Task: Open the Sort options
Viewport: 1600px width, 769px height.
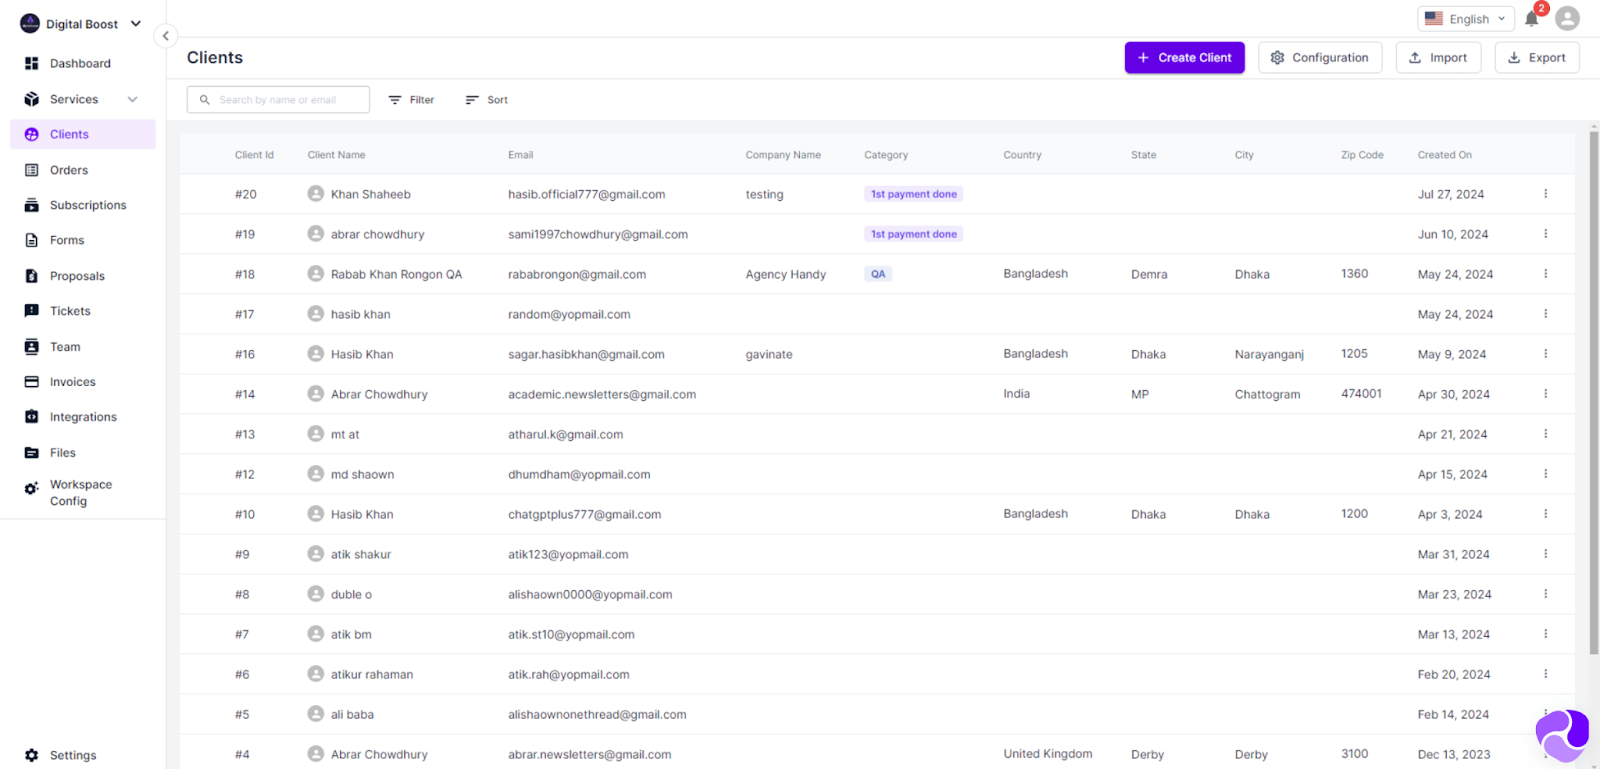Action: 487,100
